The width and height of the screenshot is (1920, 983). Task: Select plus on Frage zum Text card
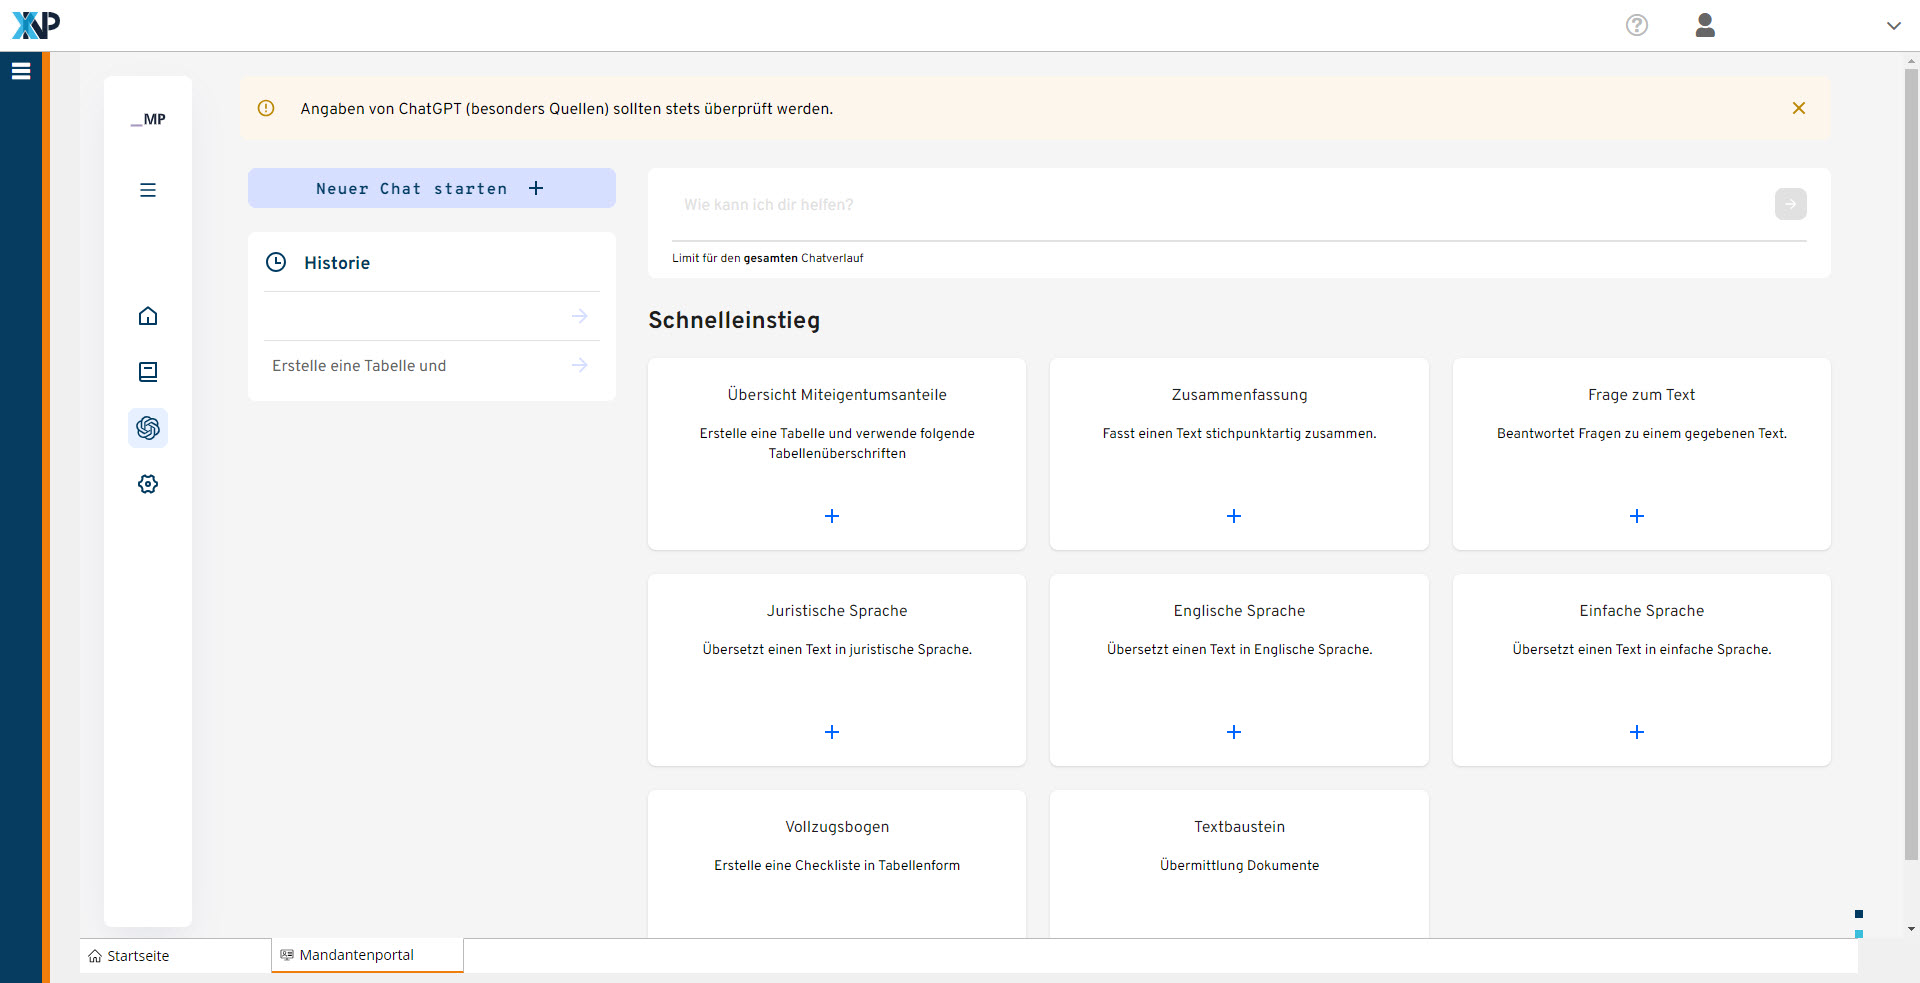1636,516
